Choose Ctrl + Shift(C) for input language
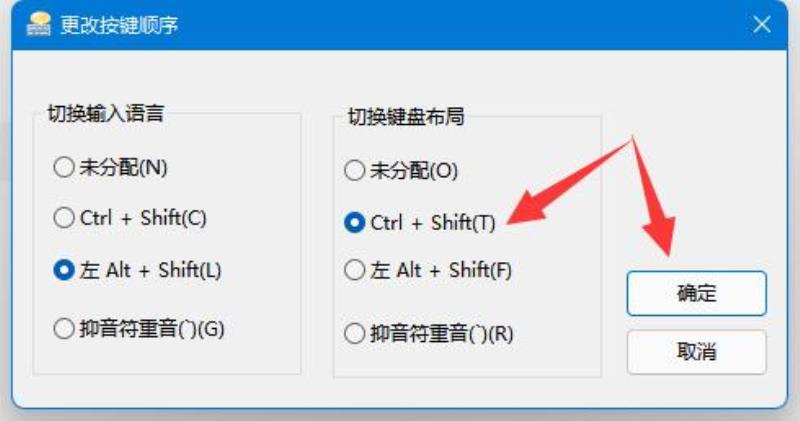 130,218
